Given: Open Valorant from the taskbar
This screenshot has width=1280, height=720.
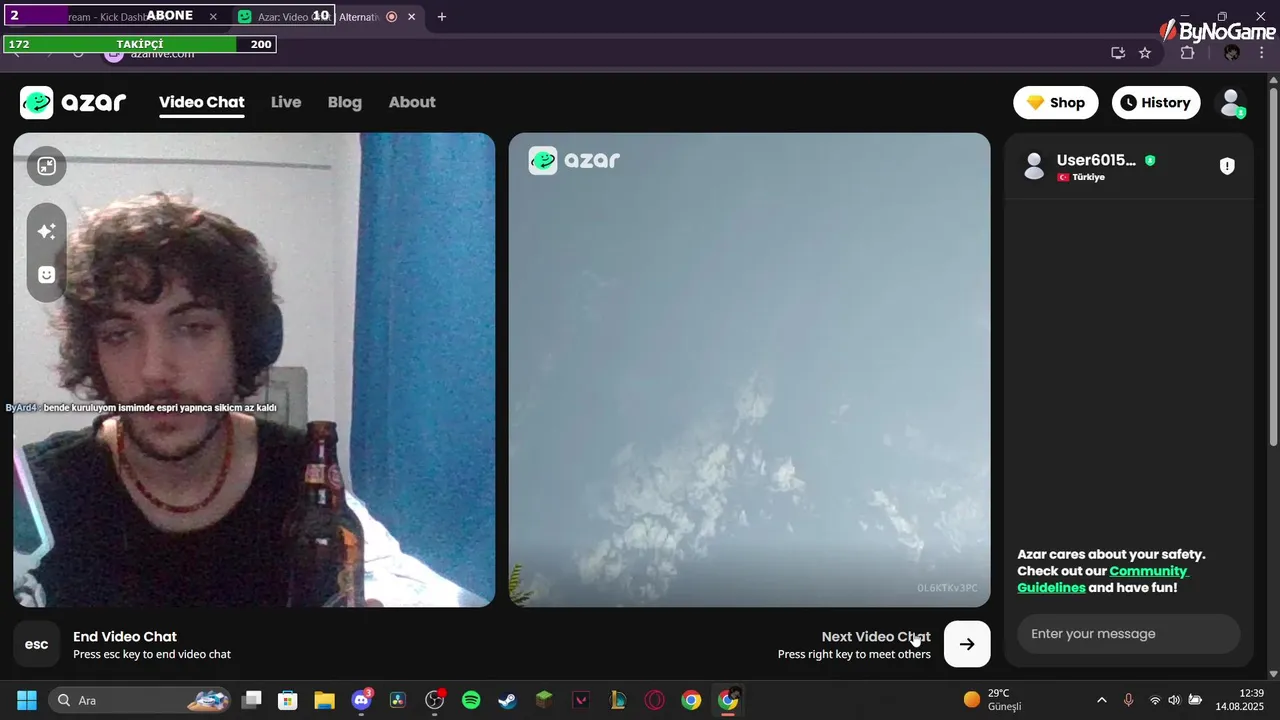Looking at the screenshot, I should pos(581,700).
